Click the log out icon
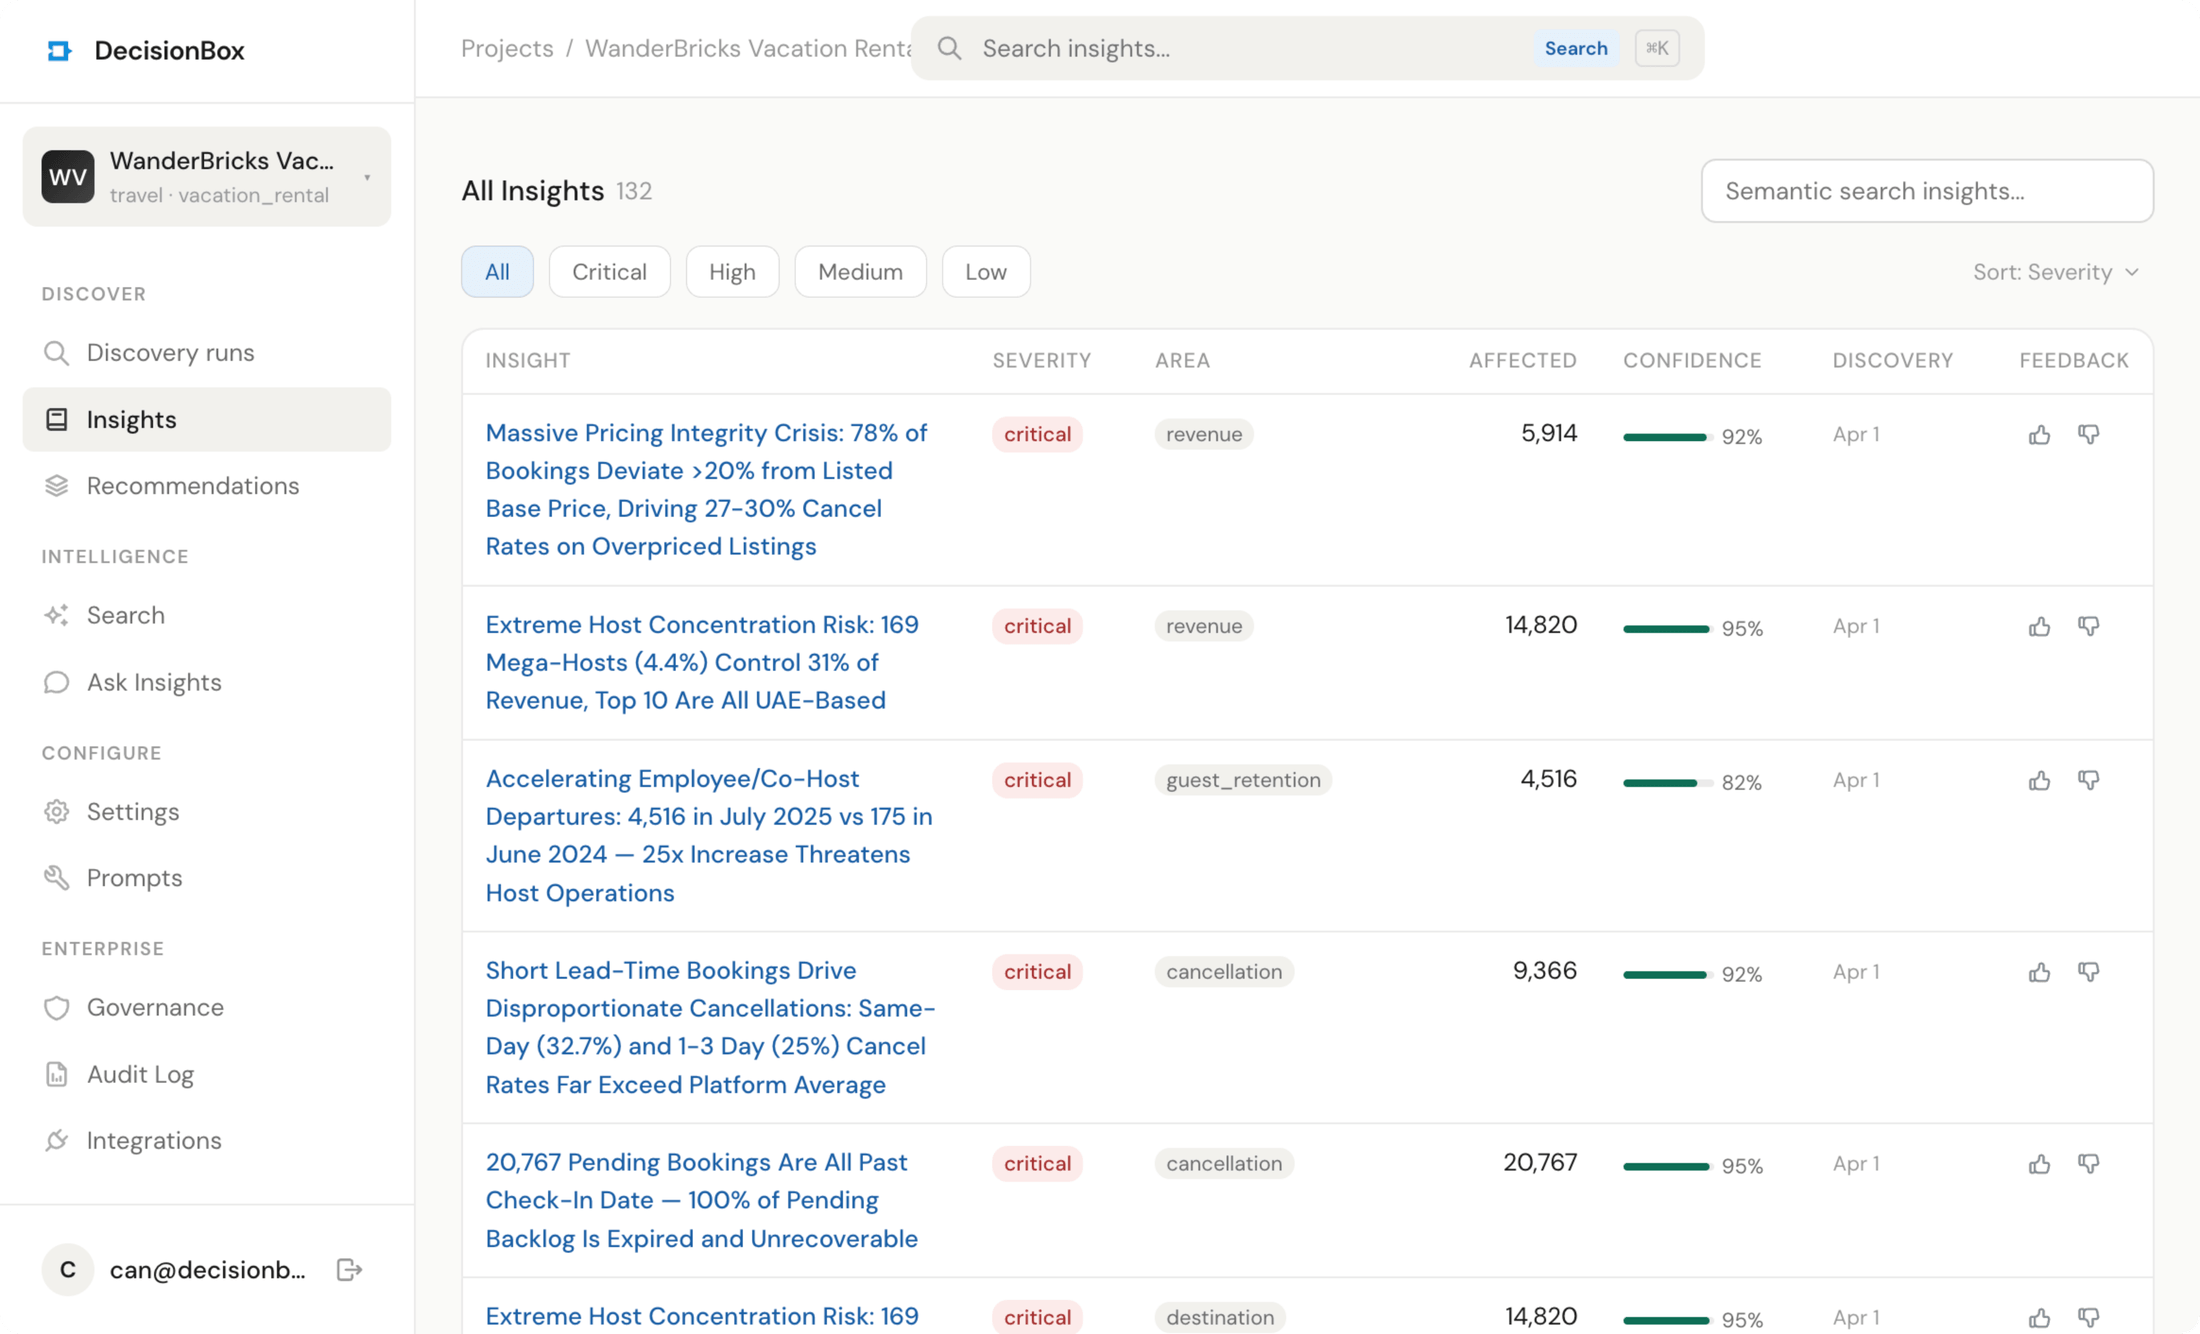2200x1334 pixels. pyautogui.click(x=349, y=1270)
